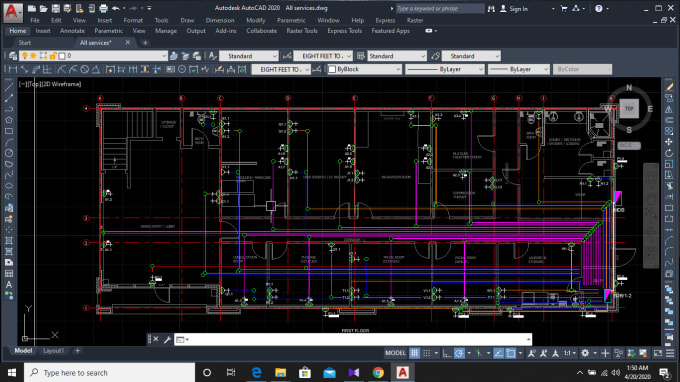Image resolution: width=680 pixels, height=382 pixels.
Task: Click the command line customize wrench icon
Action: click(x=167, y=340)
